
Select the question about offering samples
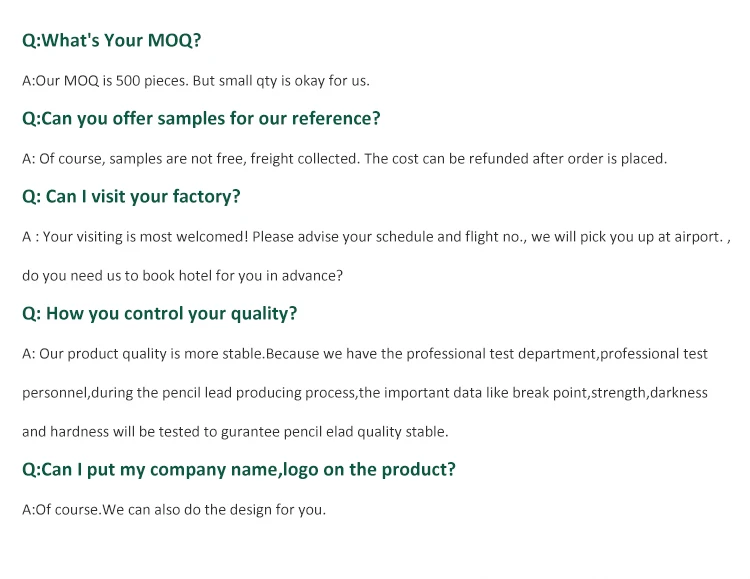click(x=201, y=119)
